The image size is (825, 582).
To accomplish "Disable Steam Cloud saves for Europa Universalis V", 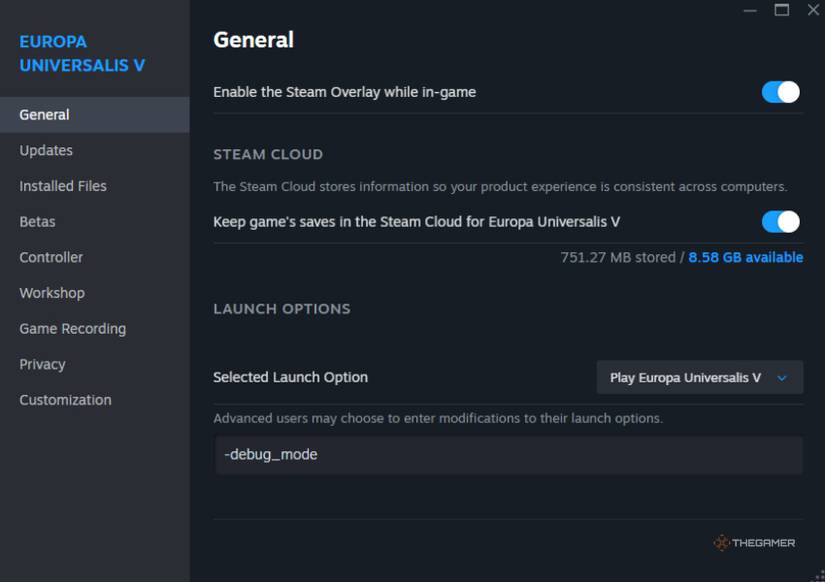I will [x=779, y=221].
